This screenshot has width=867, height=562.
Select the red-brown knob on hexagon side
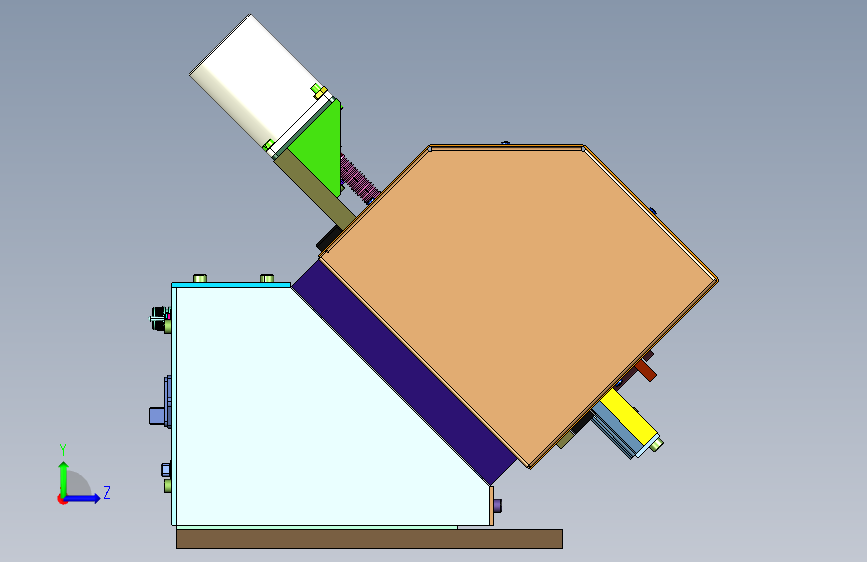pyautogui.click(x=646, y=370)
